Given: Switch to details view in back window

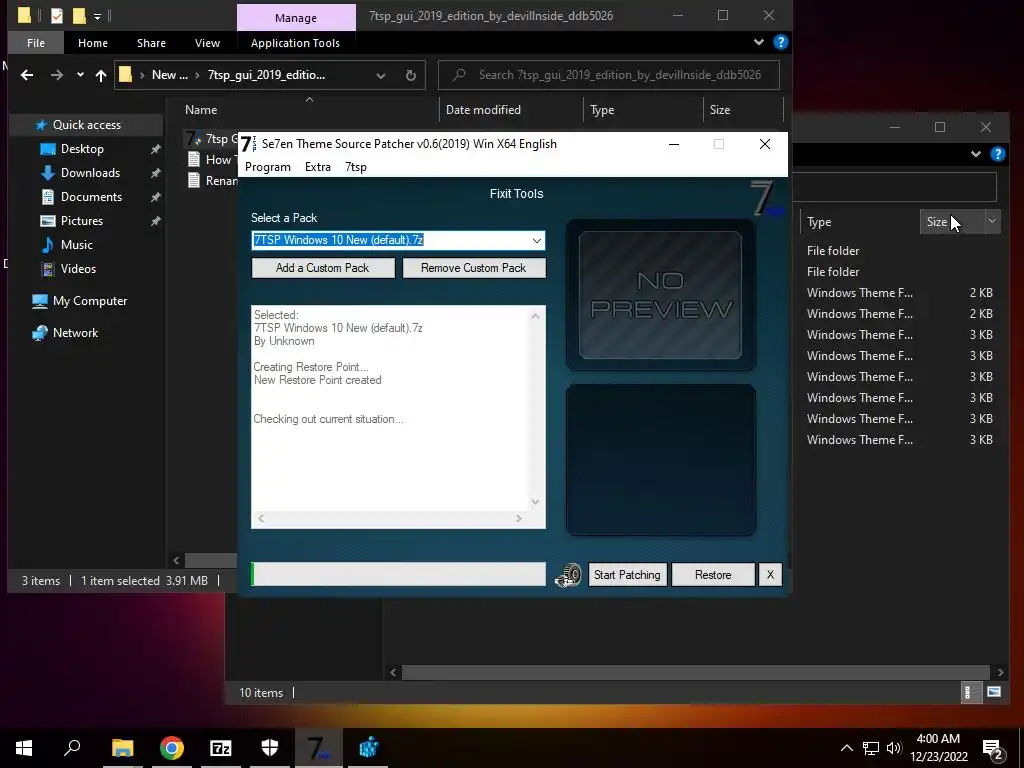Looking at the screenshot, I should 970,692.
